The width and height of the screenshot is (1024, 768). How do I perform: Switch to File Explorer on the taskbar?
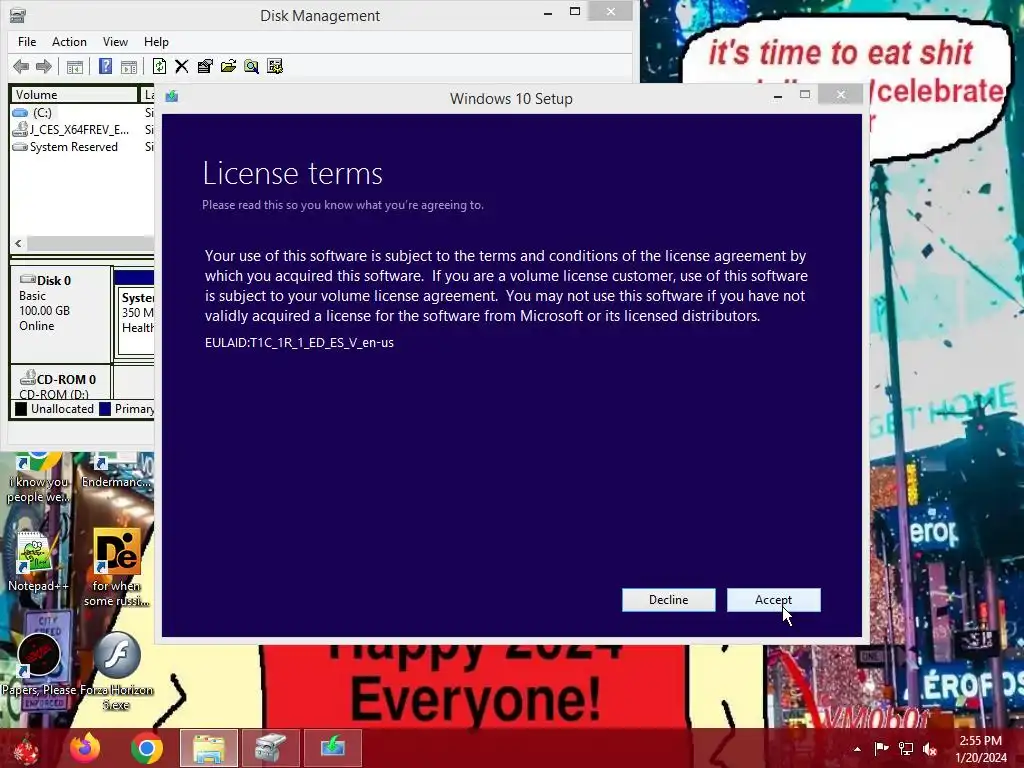point(208,748)
